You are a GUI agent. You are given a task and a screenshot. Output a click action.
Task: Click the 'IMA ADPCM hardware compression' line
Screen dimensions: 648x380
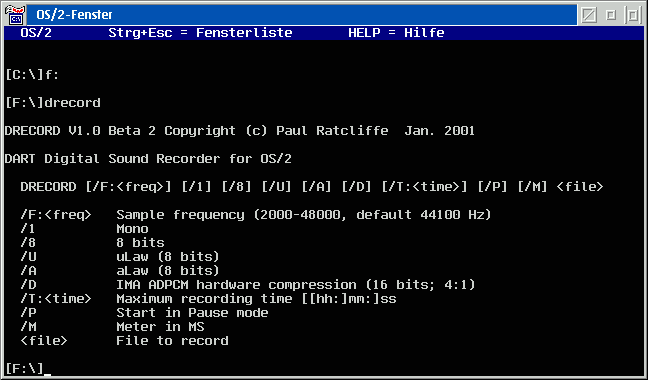[295, 285]
